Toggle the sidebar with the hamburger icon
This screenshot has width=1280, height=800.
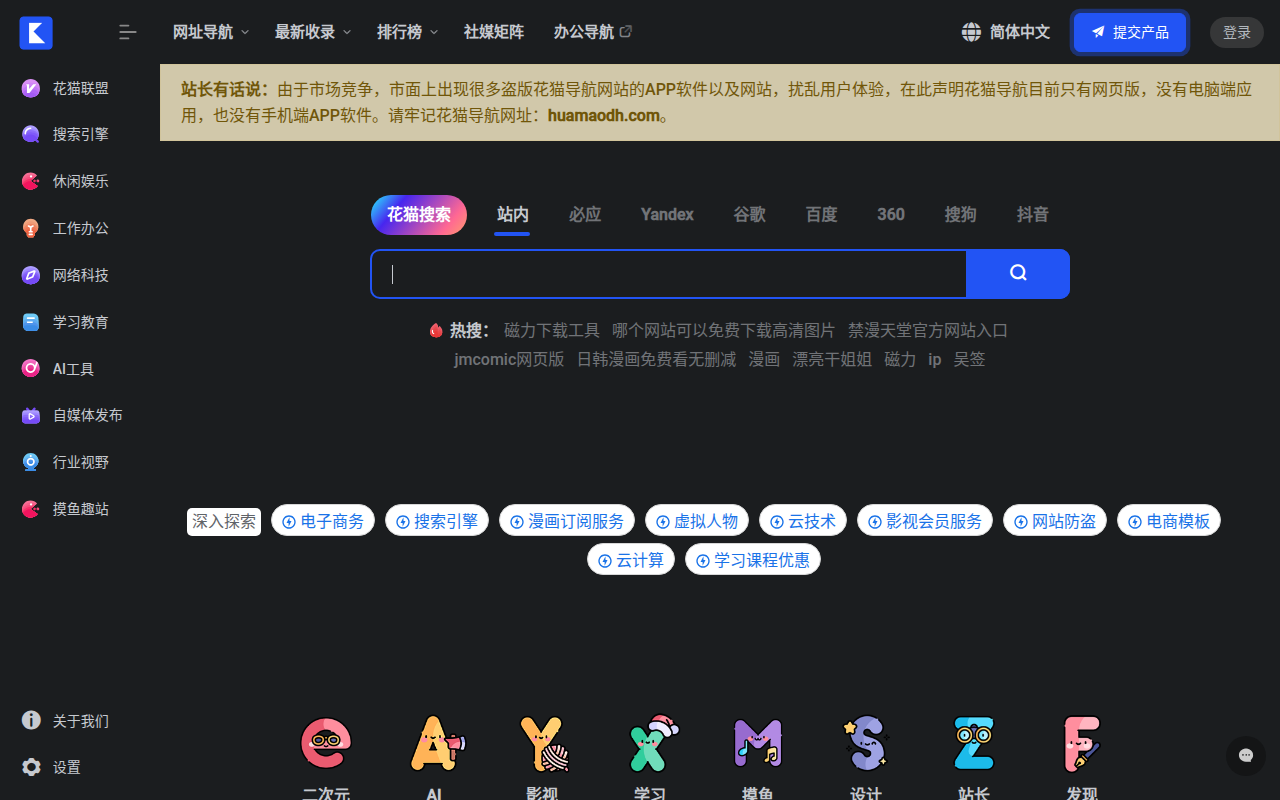(128, 32)
